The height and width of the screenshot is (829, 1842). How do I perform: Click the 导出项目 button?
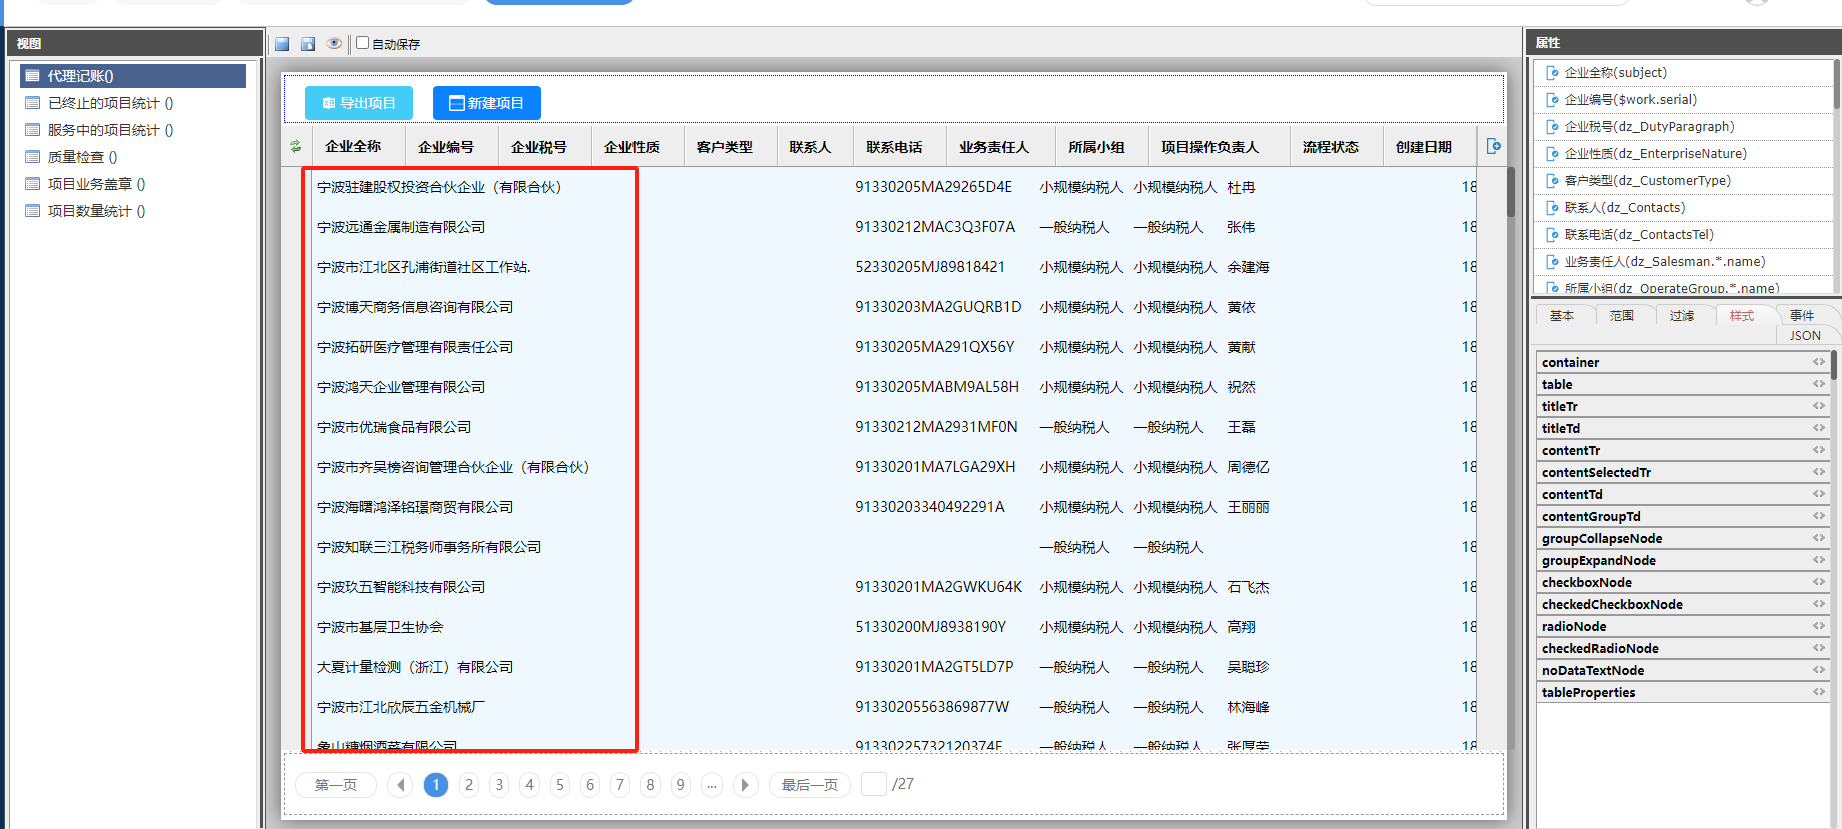pos(359,103)
